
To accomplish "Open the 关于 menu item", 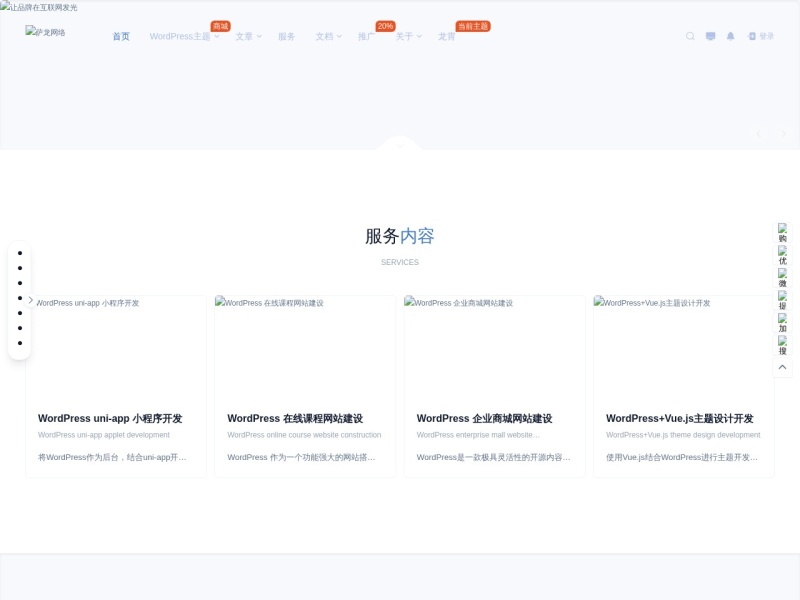I will pyautogui.click(x=404, y=36).
